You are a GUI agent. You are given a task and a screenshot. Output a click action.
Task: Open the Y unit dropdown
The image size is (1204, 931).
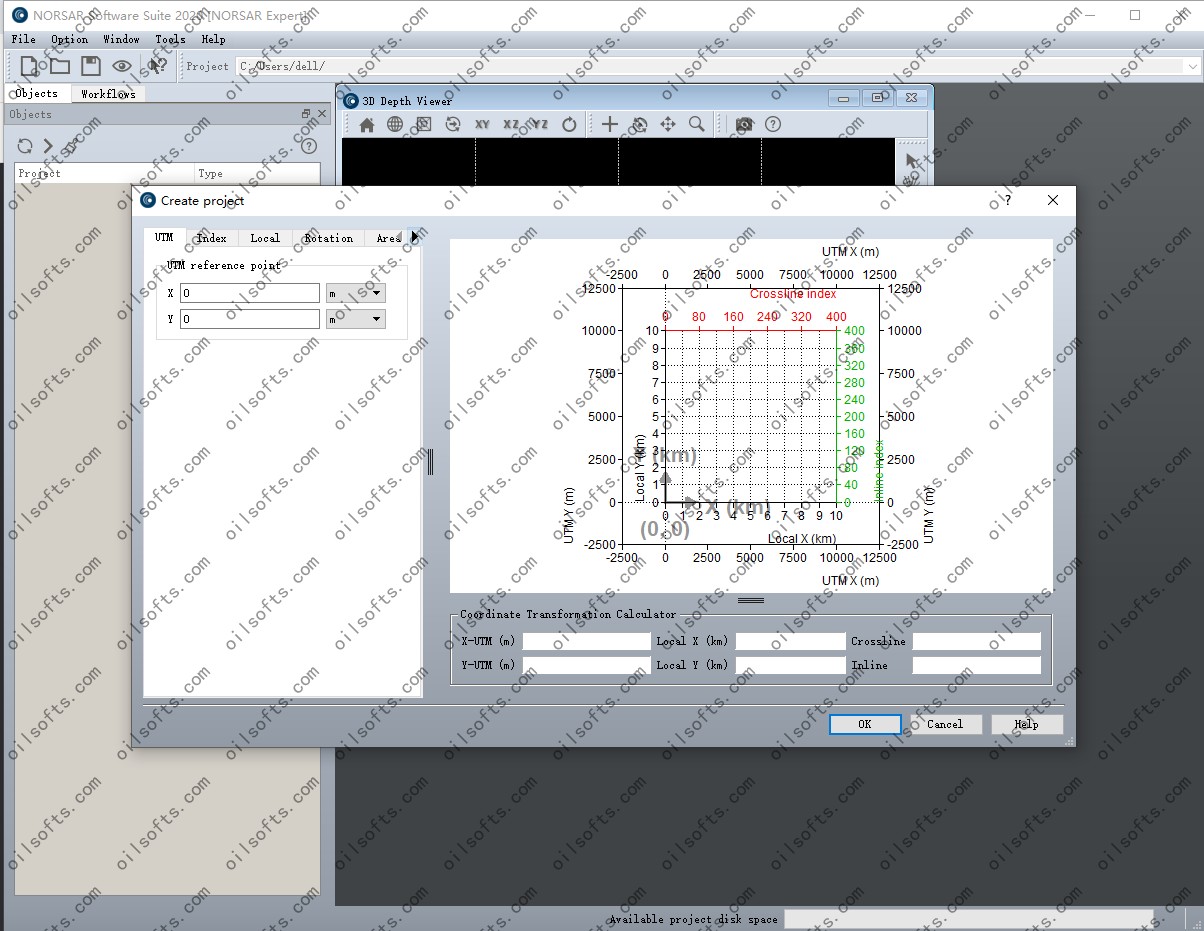pyautogui.click(x=356, y=319)
